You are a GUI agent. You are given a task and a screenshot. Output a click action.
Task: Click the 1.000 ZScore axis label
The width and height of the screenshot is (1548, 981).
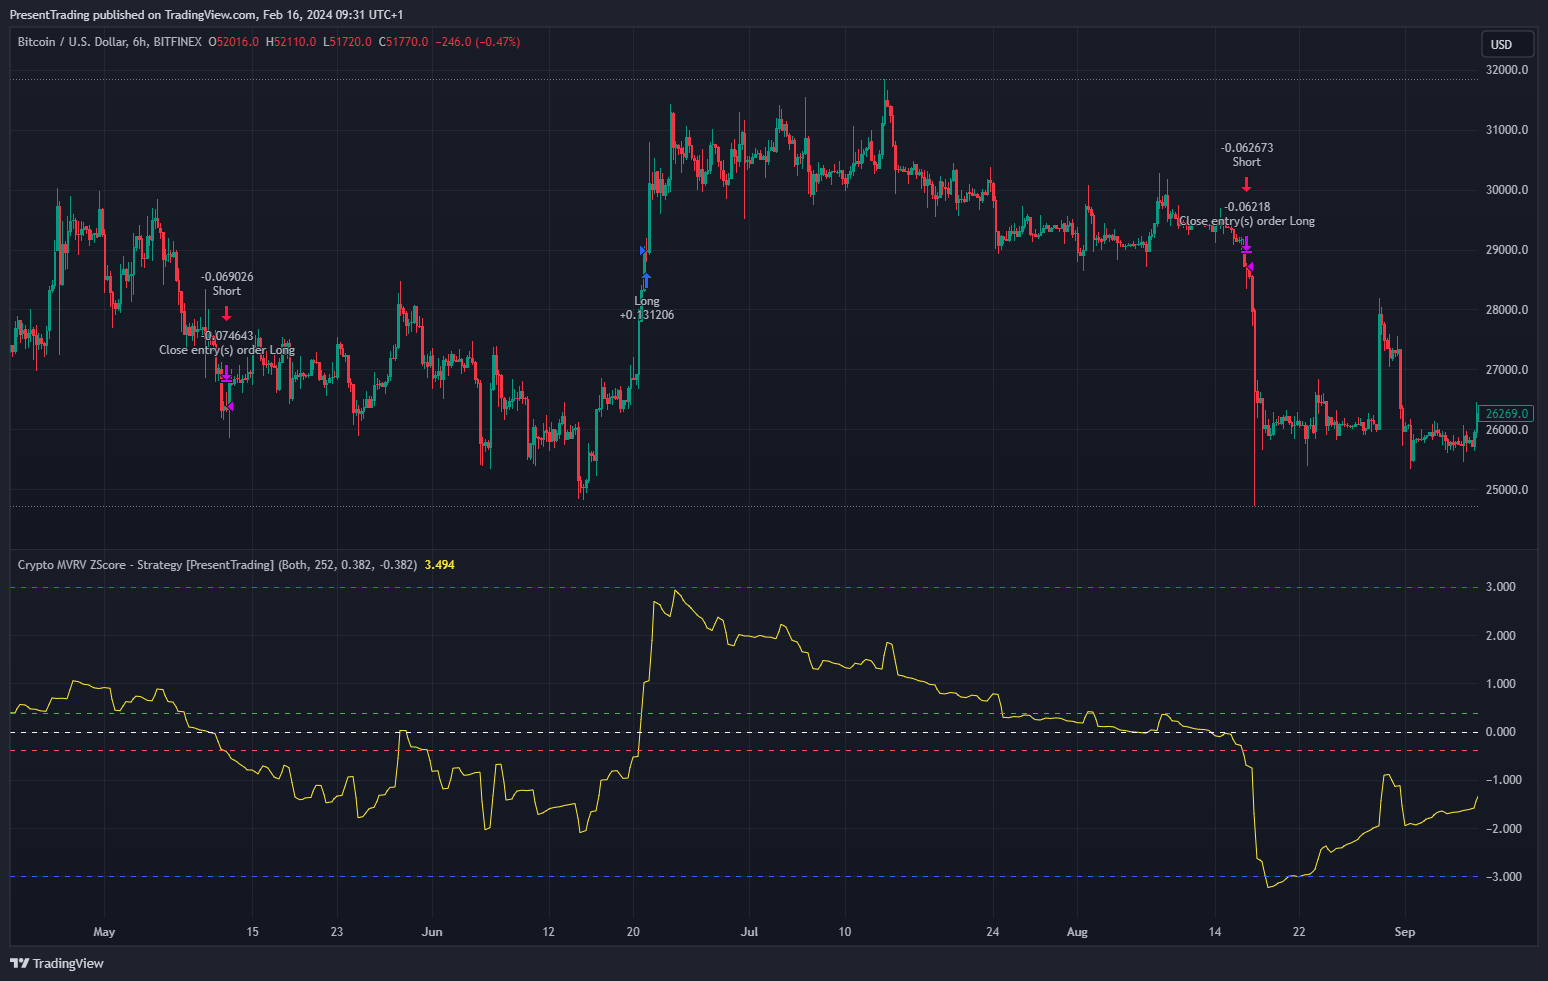pyautogui.click(x=1501, y=684)
